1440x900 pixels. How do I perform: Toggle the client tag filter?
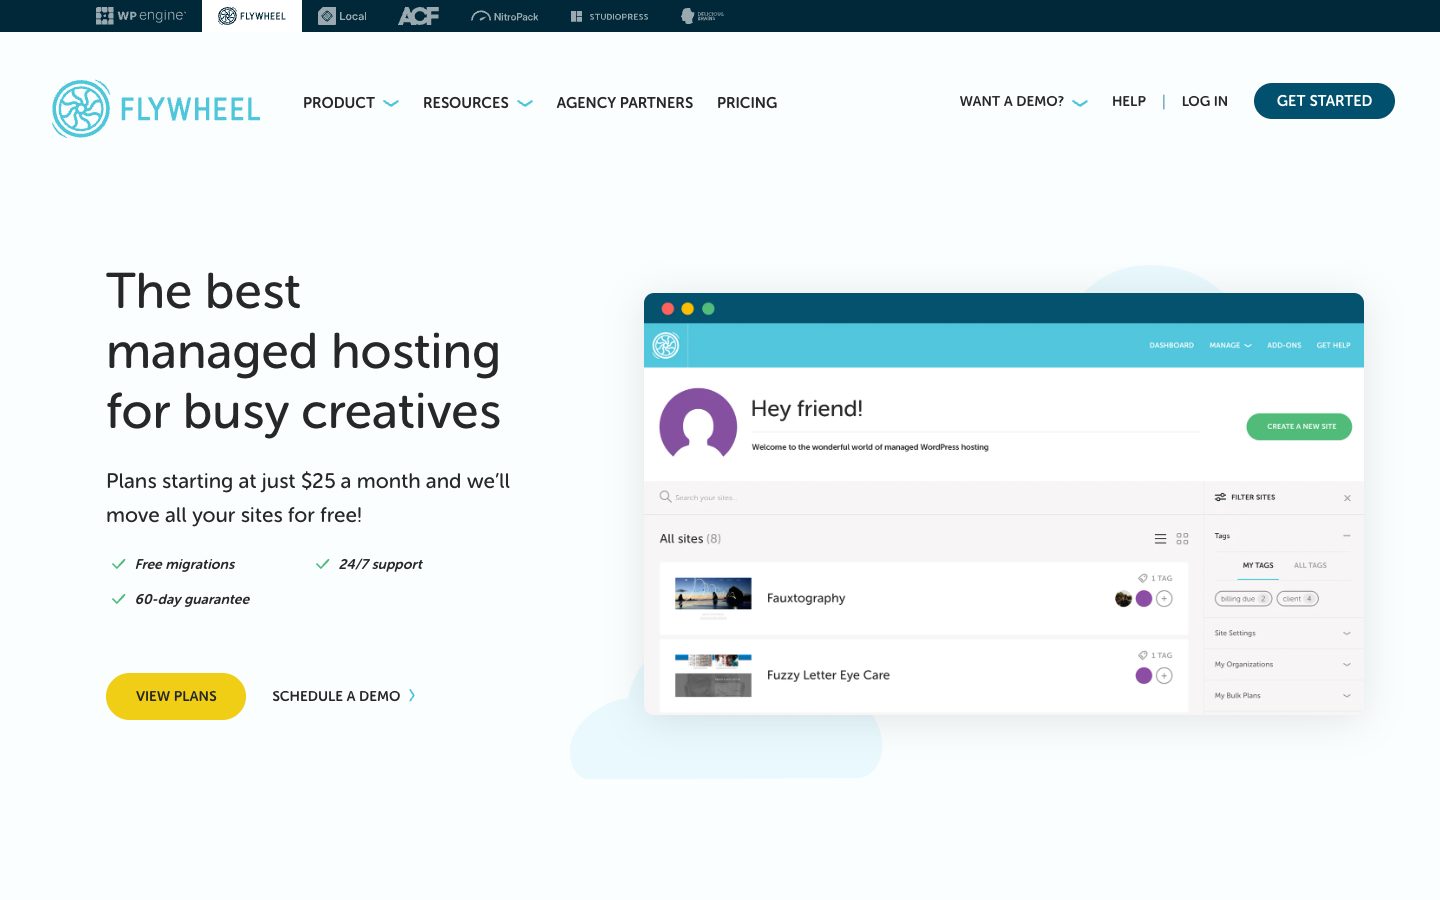coord(1298,599)
